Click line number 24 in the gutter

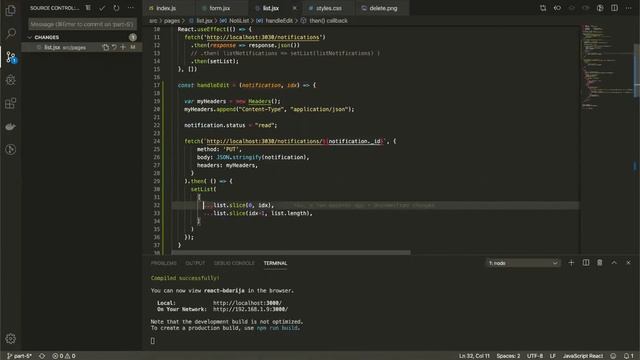click(157, 141)
